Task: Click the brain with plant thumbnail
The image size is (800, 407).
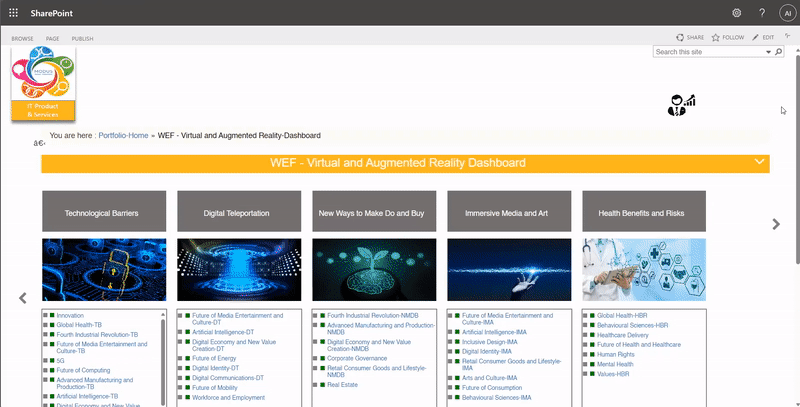Action: (374, 270)
